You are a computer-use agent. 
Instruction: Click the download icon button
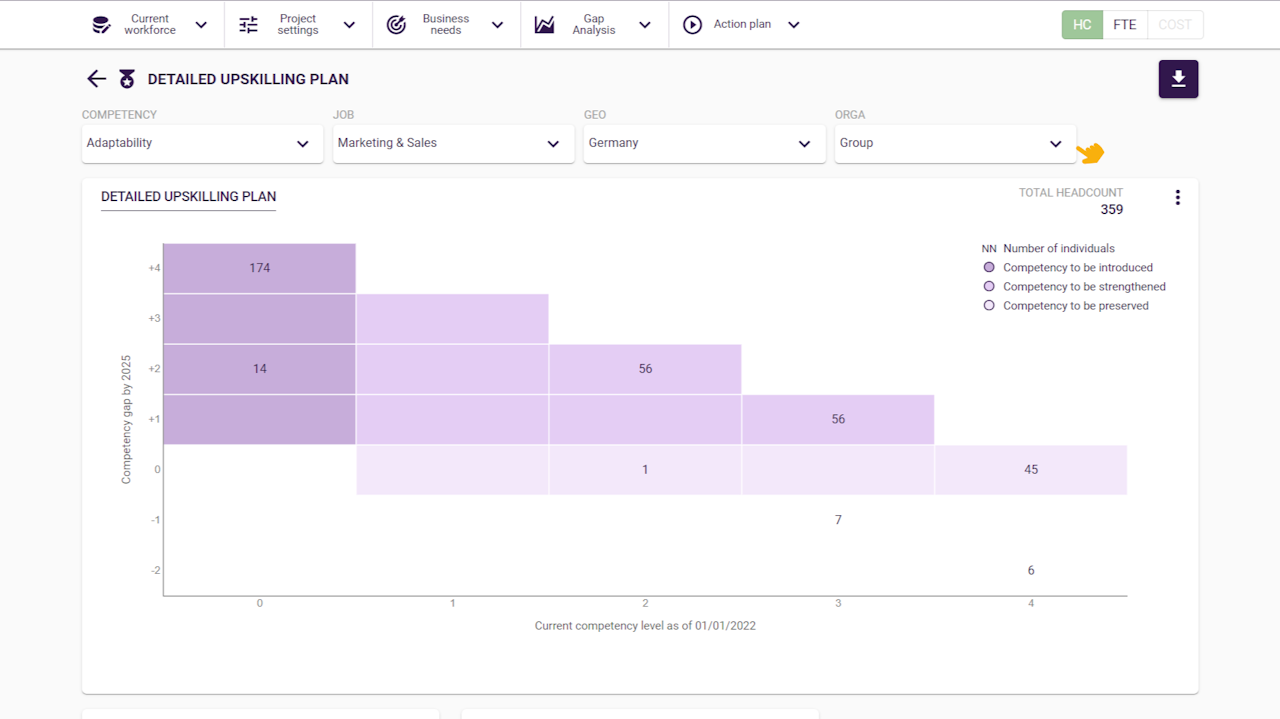[1178, 79]
